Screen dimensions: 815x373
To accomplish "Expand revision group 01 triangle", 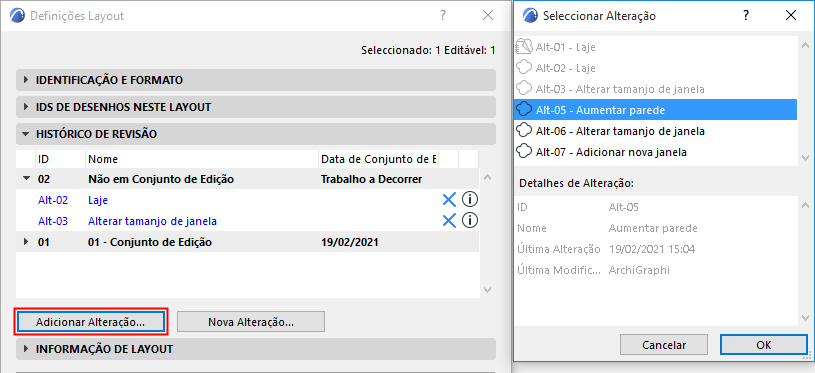I will tap(26, 242).
